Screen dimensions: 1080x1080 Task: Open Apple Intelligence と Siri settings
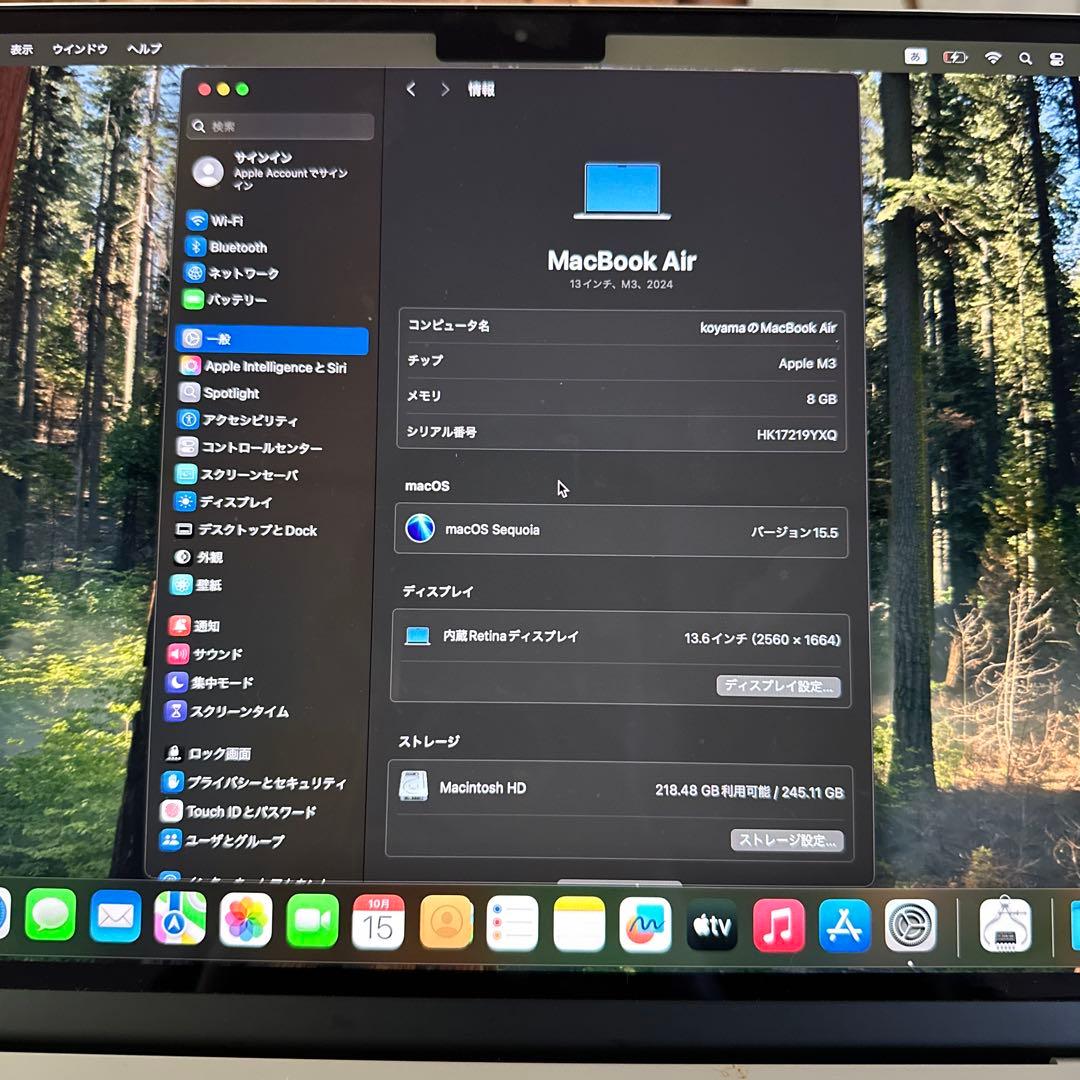point(274,367)
